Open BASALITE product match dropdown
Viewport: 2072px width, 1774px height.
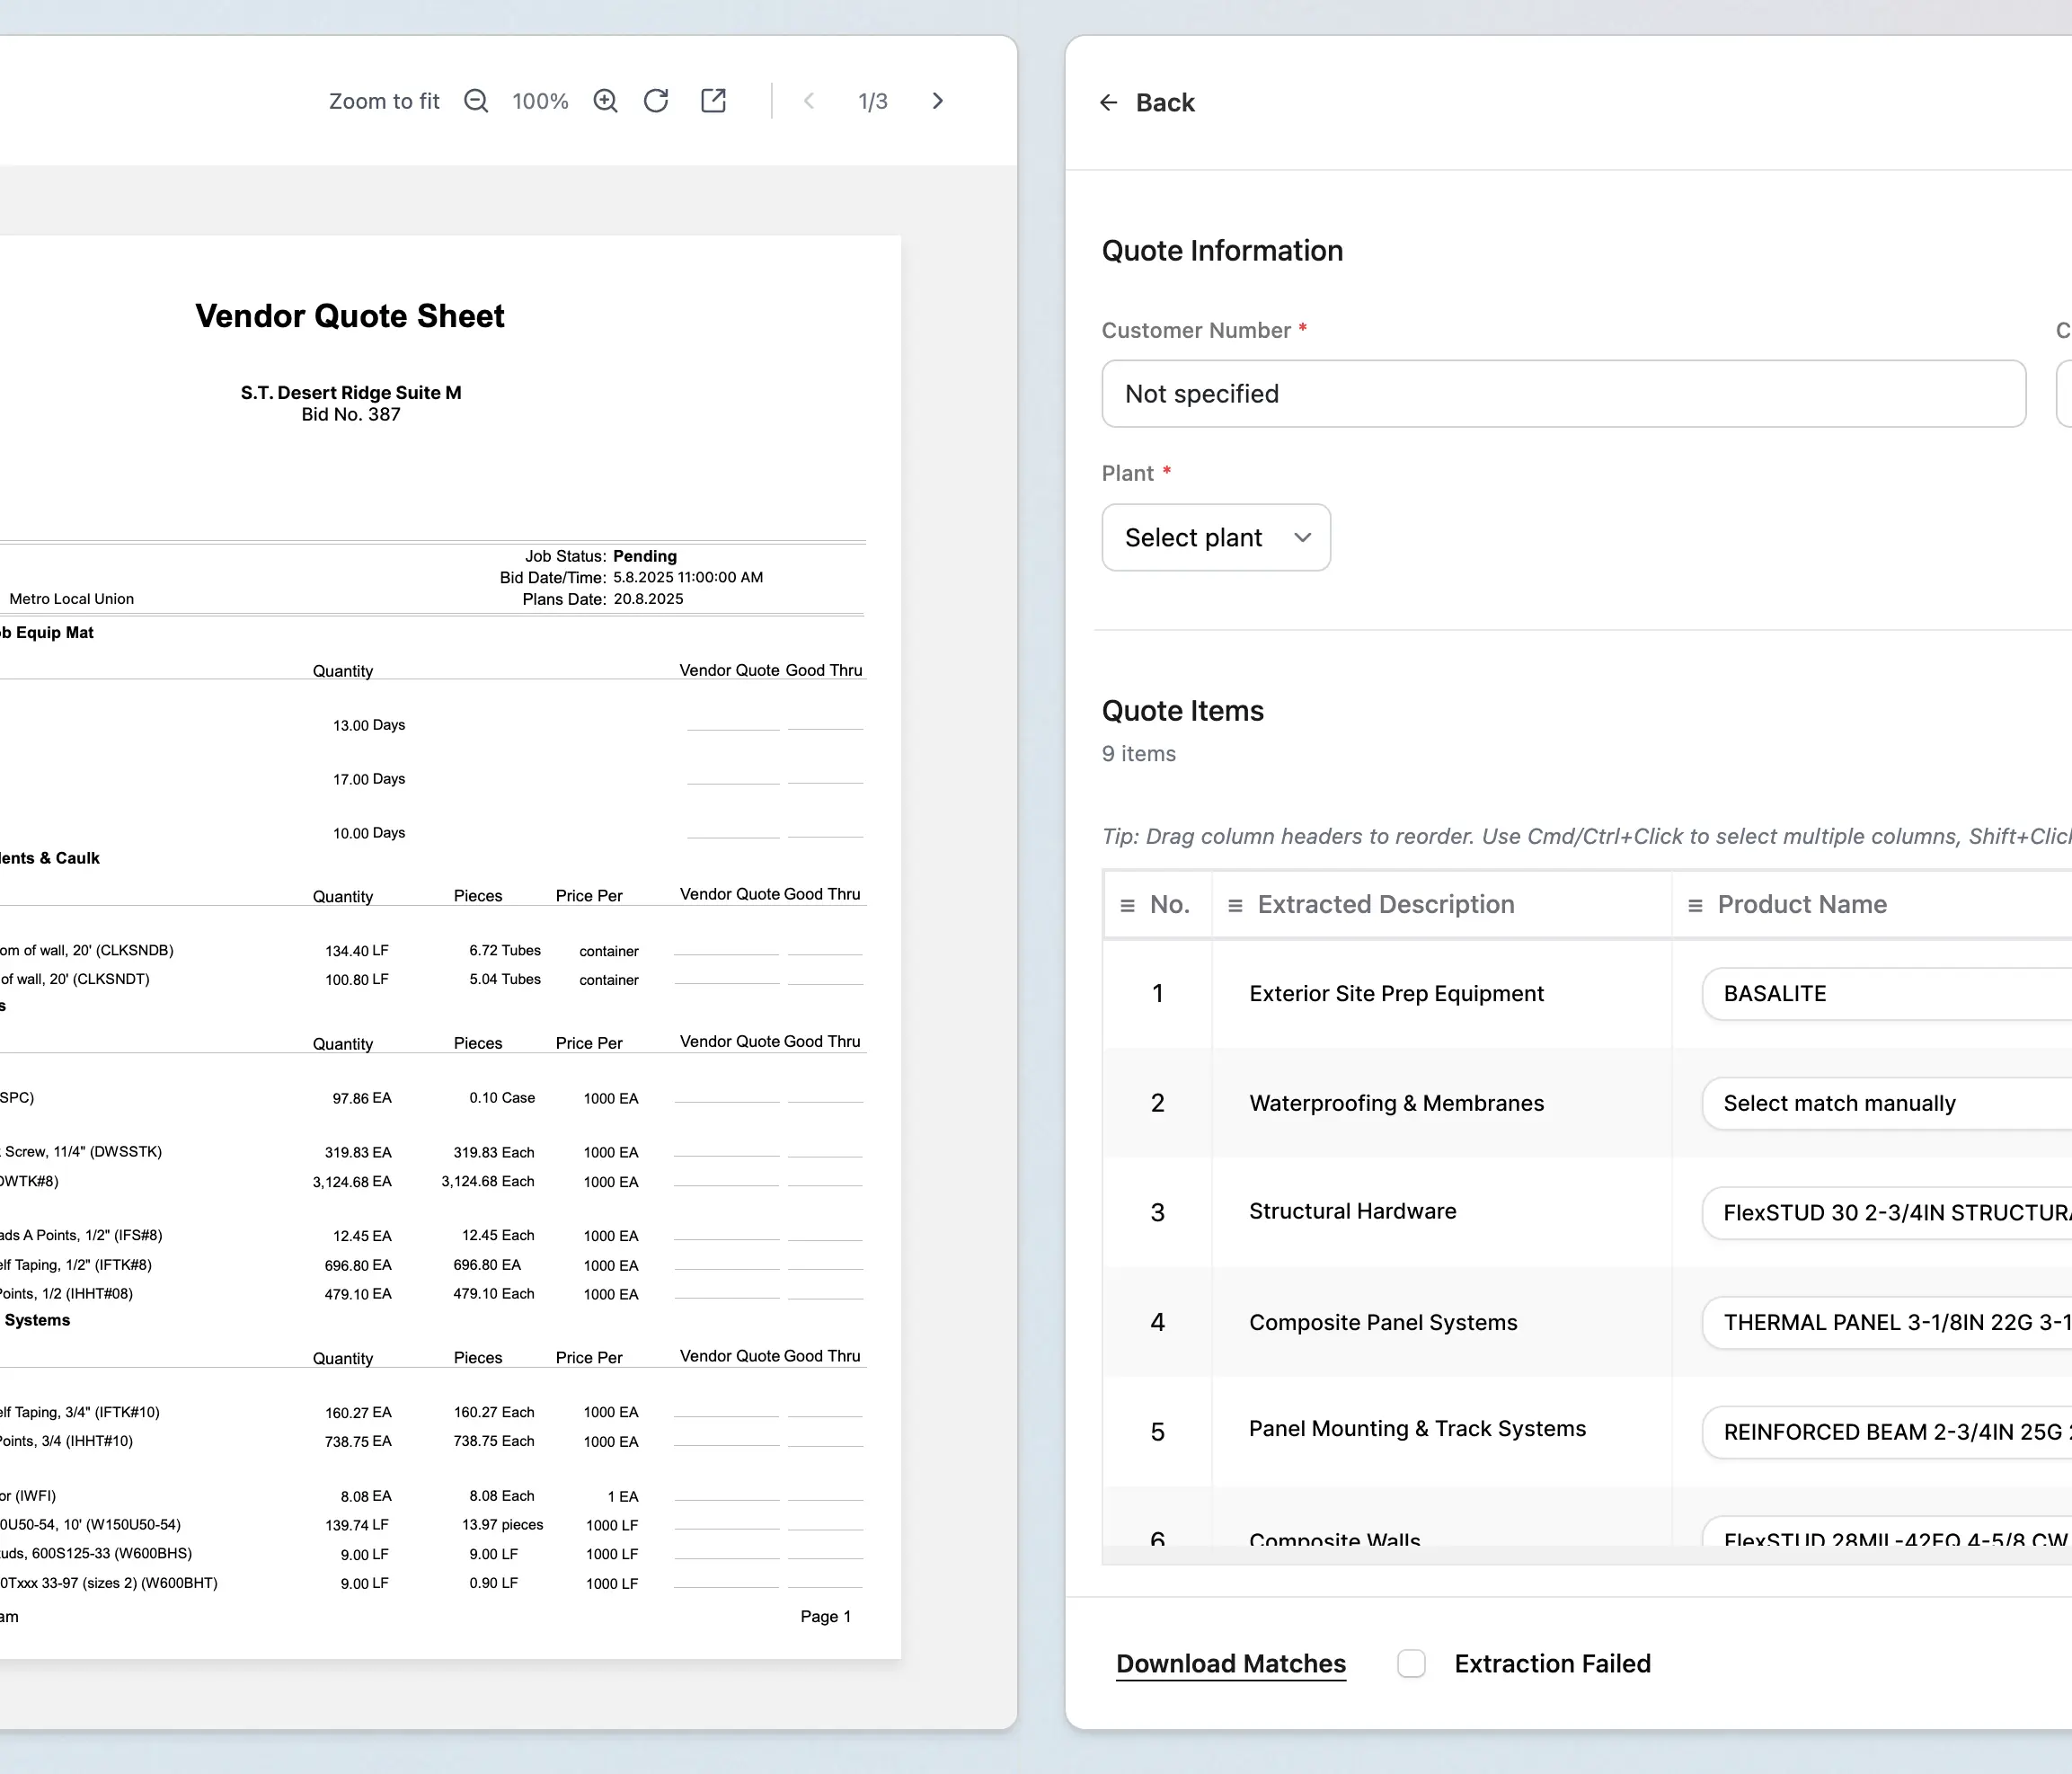[1885, 994]
